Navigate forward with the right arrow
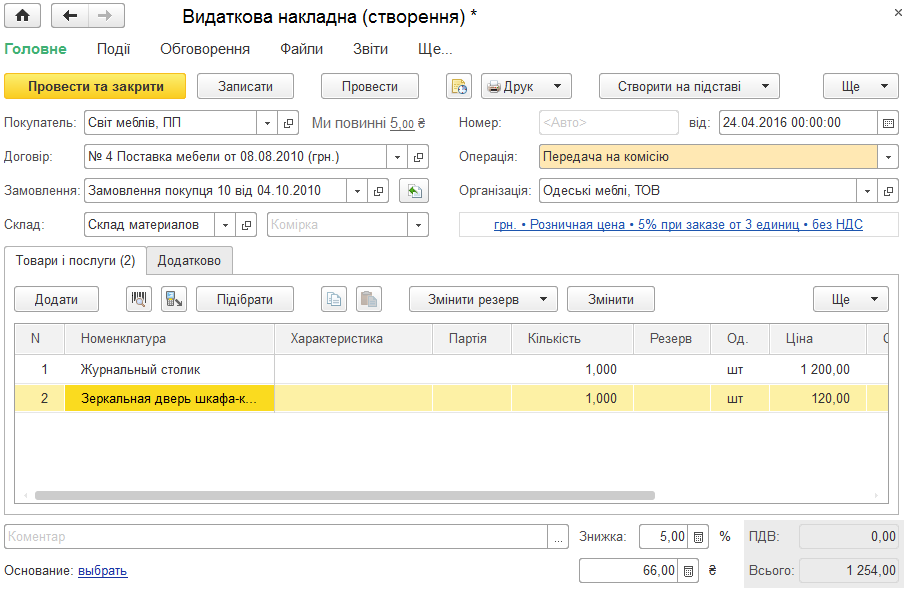Viewport: 907px width, 592px height. click(106, 16)
